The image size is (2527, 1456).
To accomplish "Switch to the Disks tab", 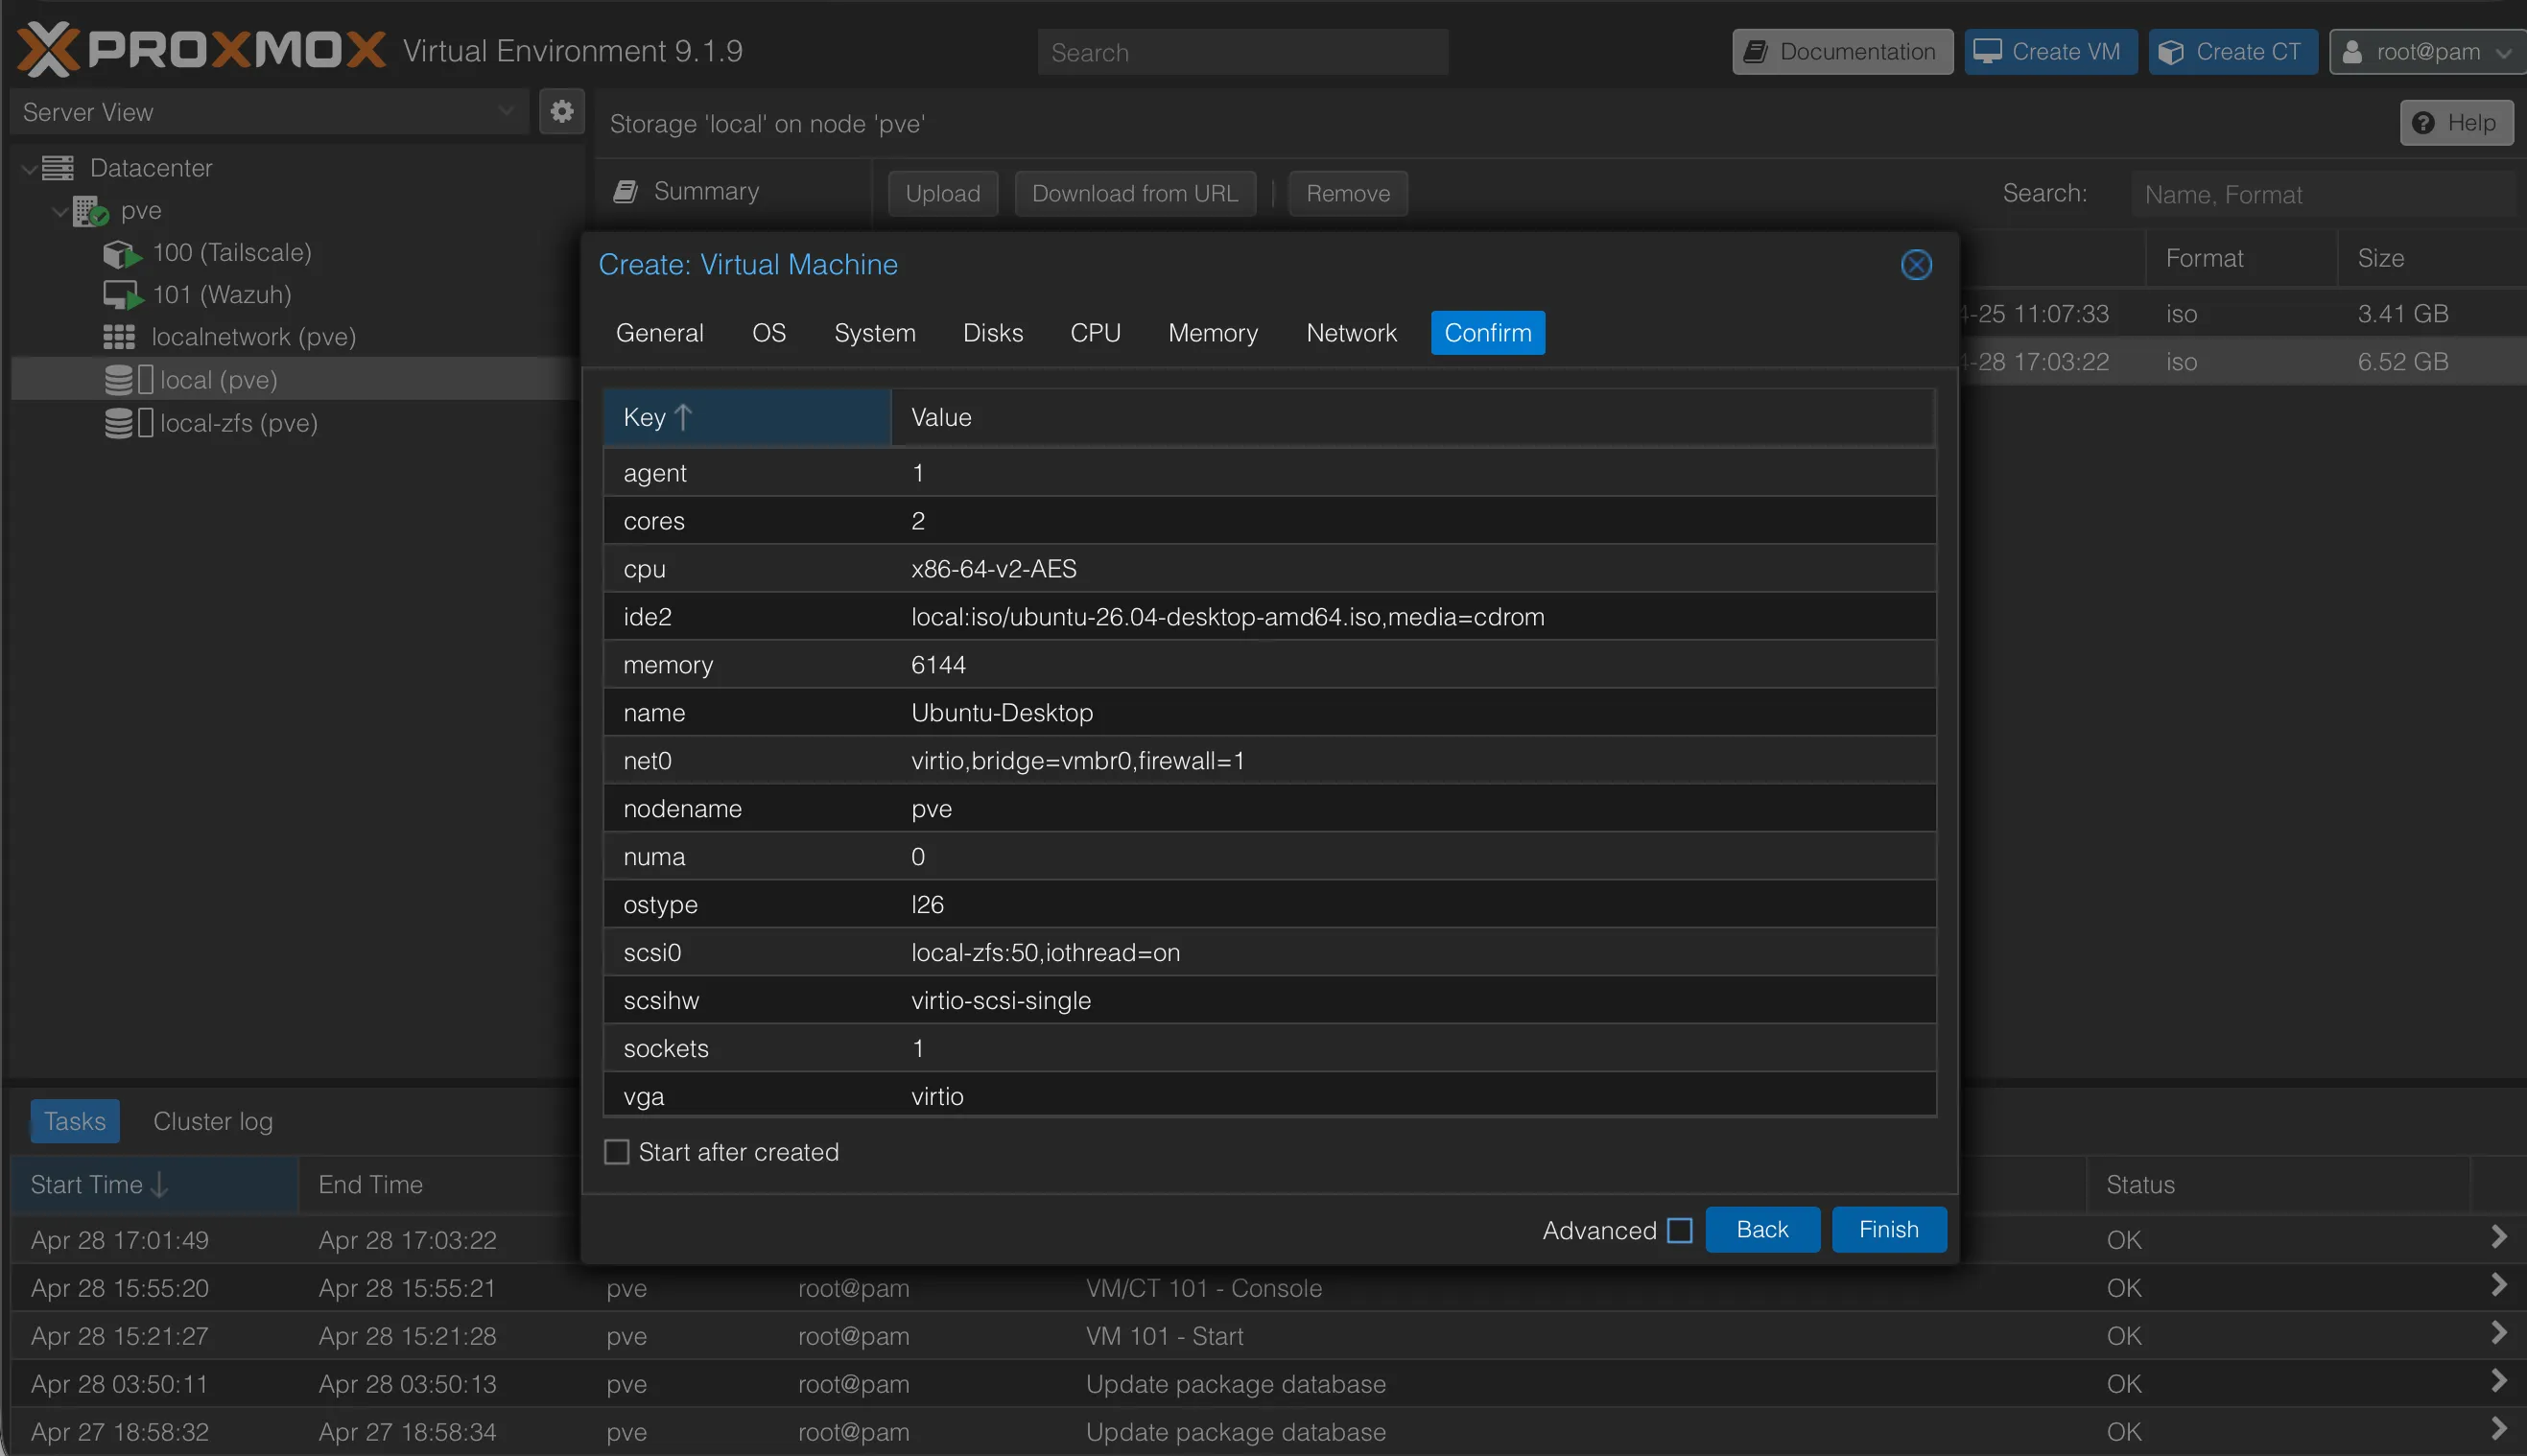I will [993, 333].
